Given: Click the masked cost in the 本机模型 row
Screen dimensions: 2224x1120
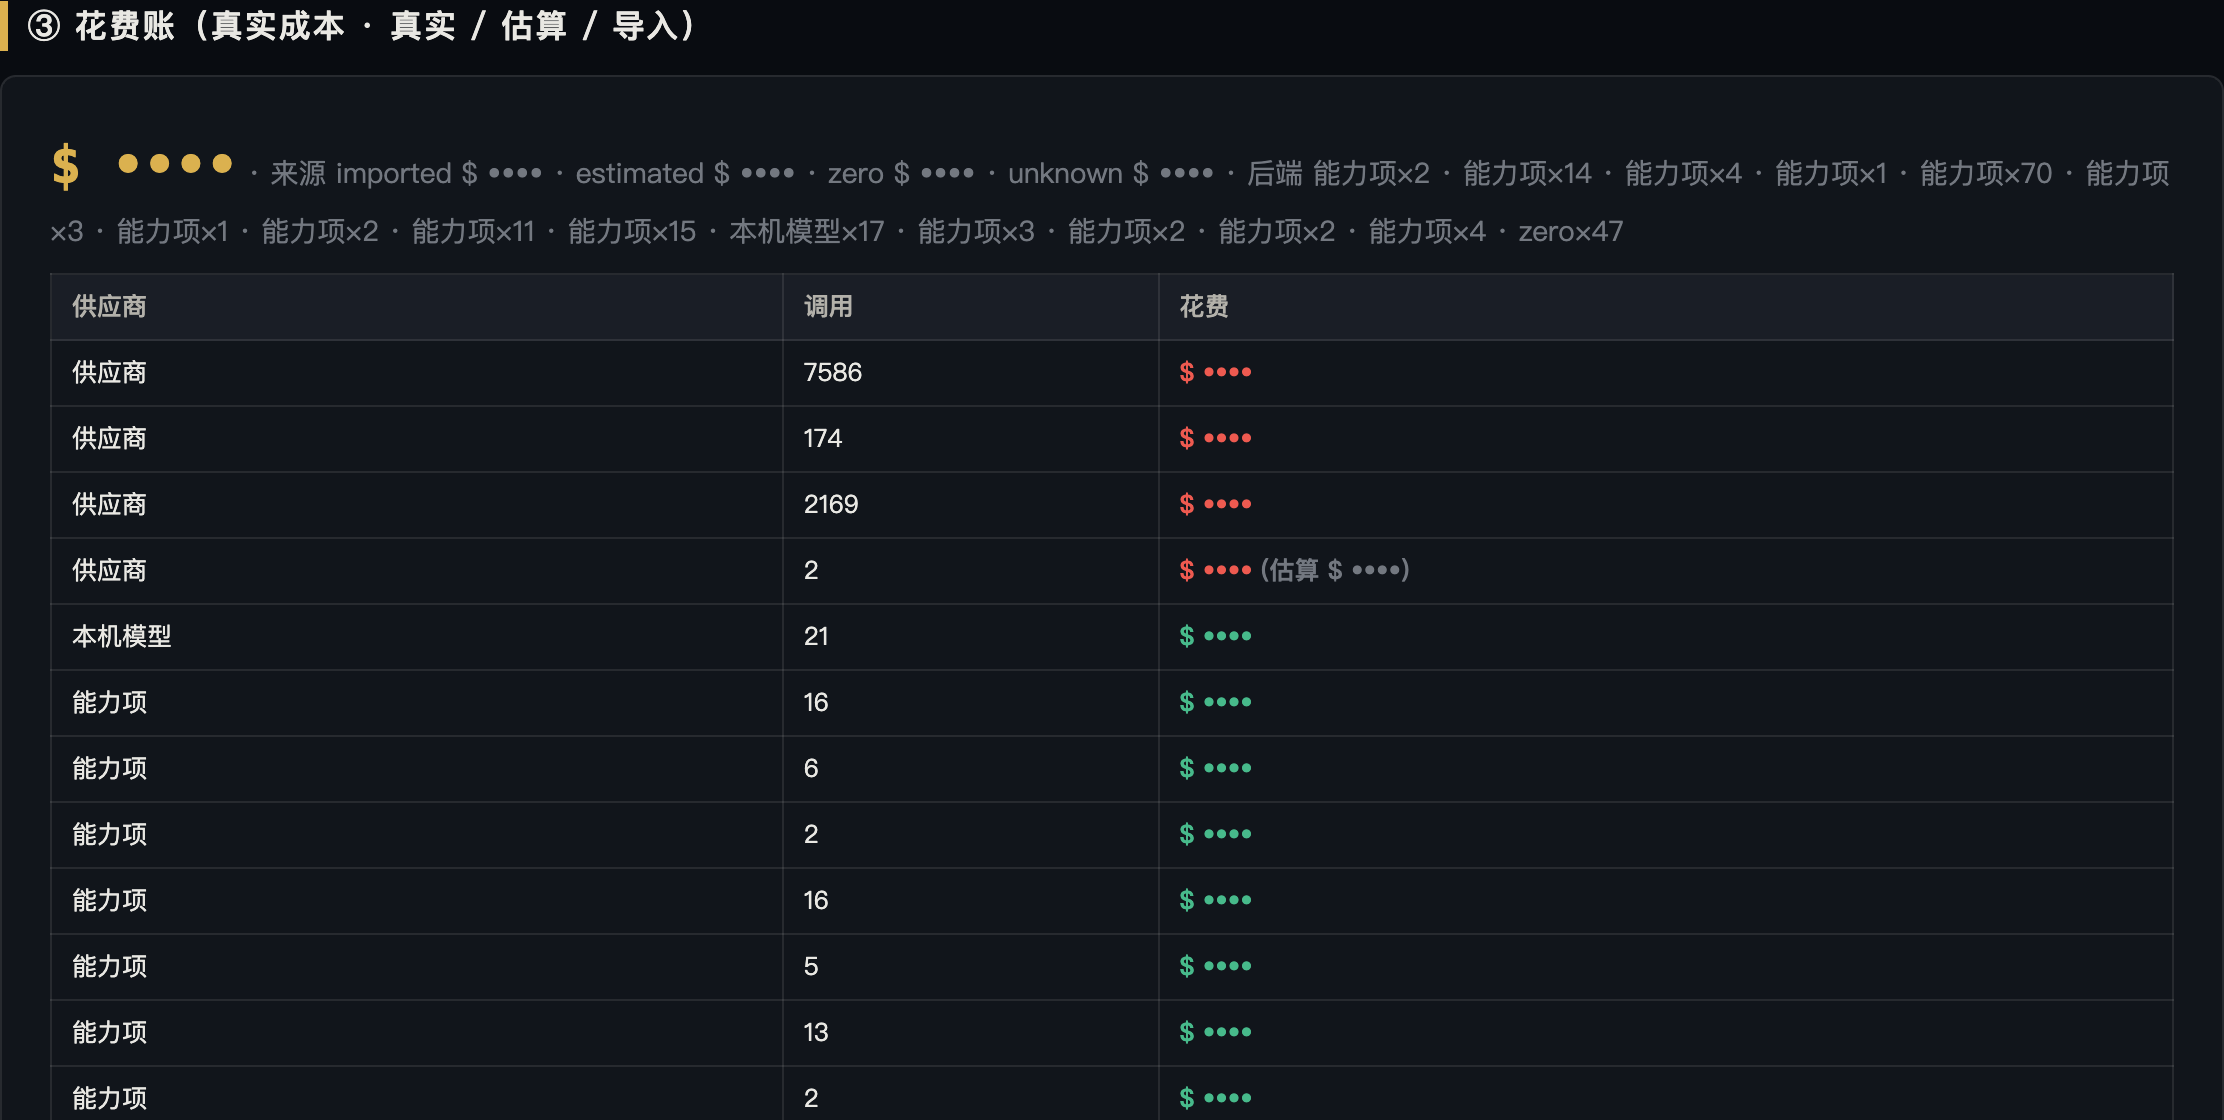Looking at the screenshot, I should tap(1215, 637).
